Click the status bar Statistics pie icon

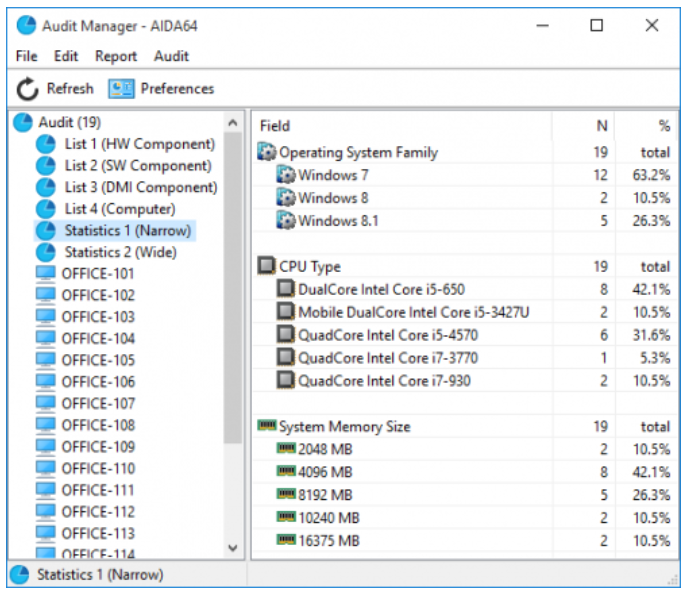point(19,575)
